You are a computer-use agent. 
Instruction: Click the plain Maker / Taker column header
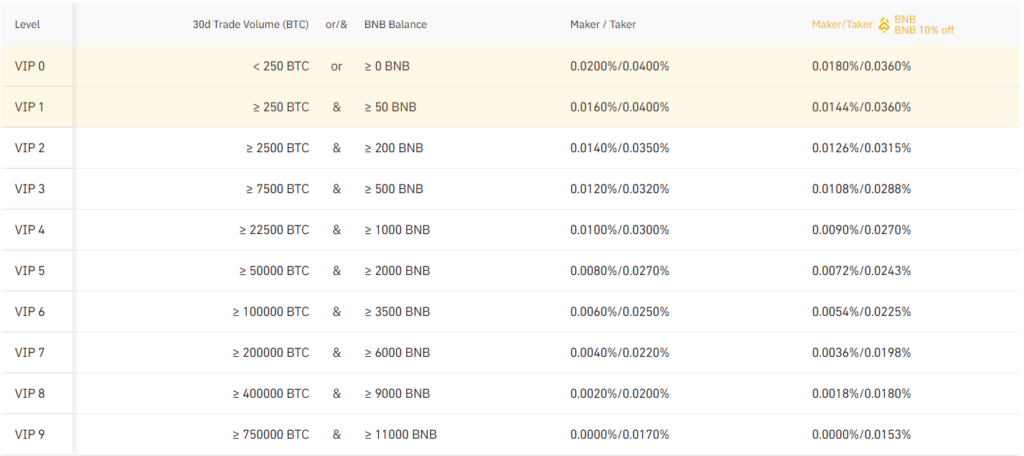pyautogui.click(x=603, y=24)
